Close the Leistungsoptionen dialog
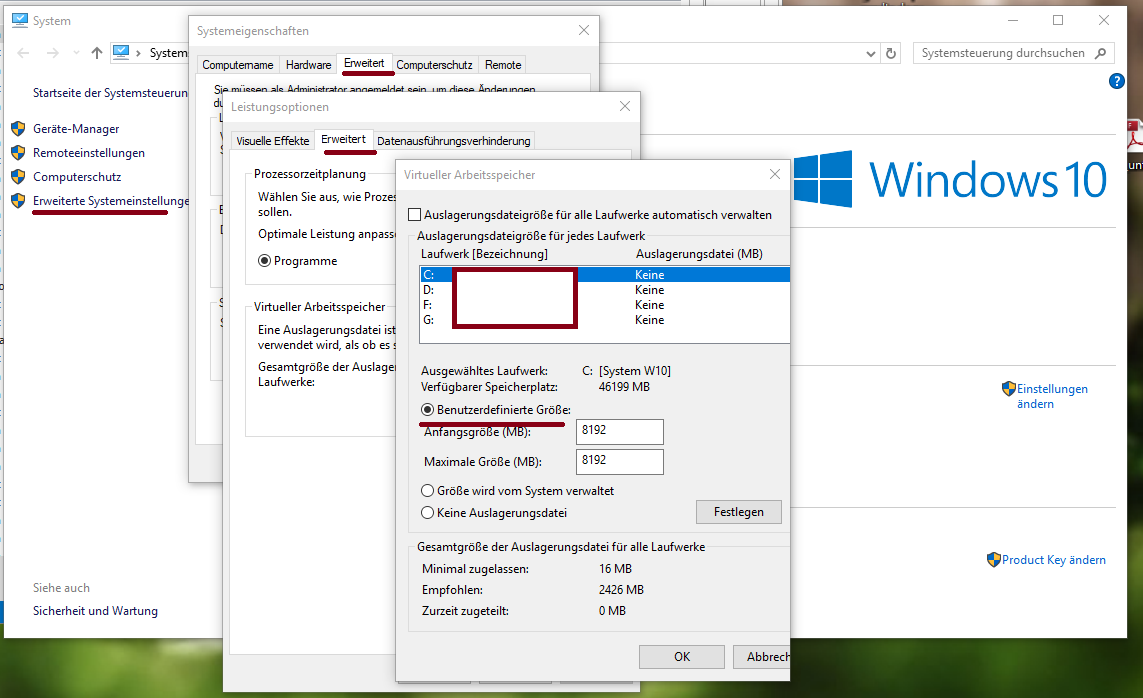The image size is (1143, 698). click(625, 106)
